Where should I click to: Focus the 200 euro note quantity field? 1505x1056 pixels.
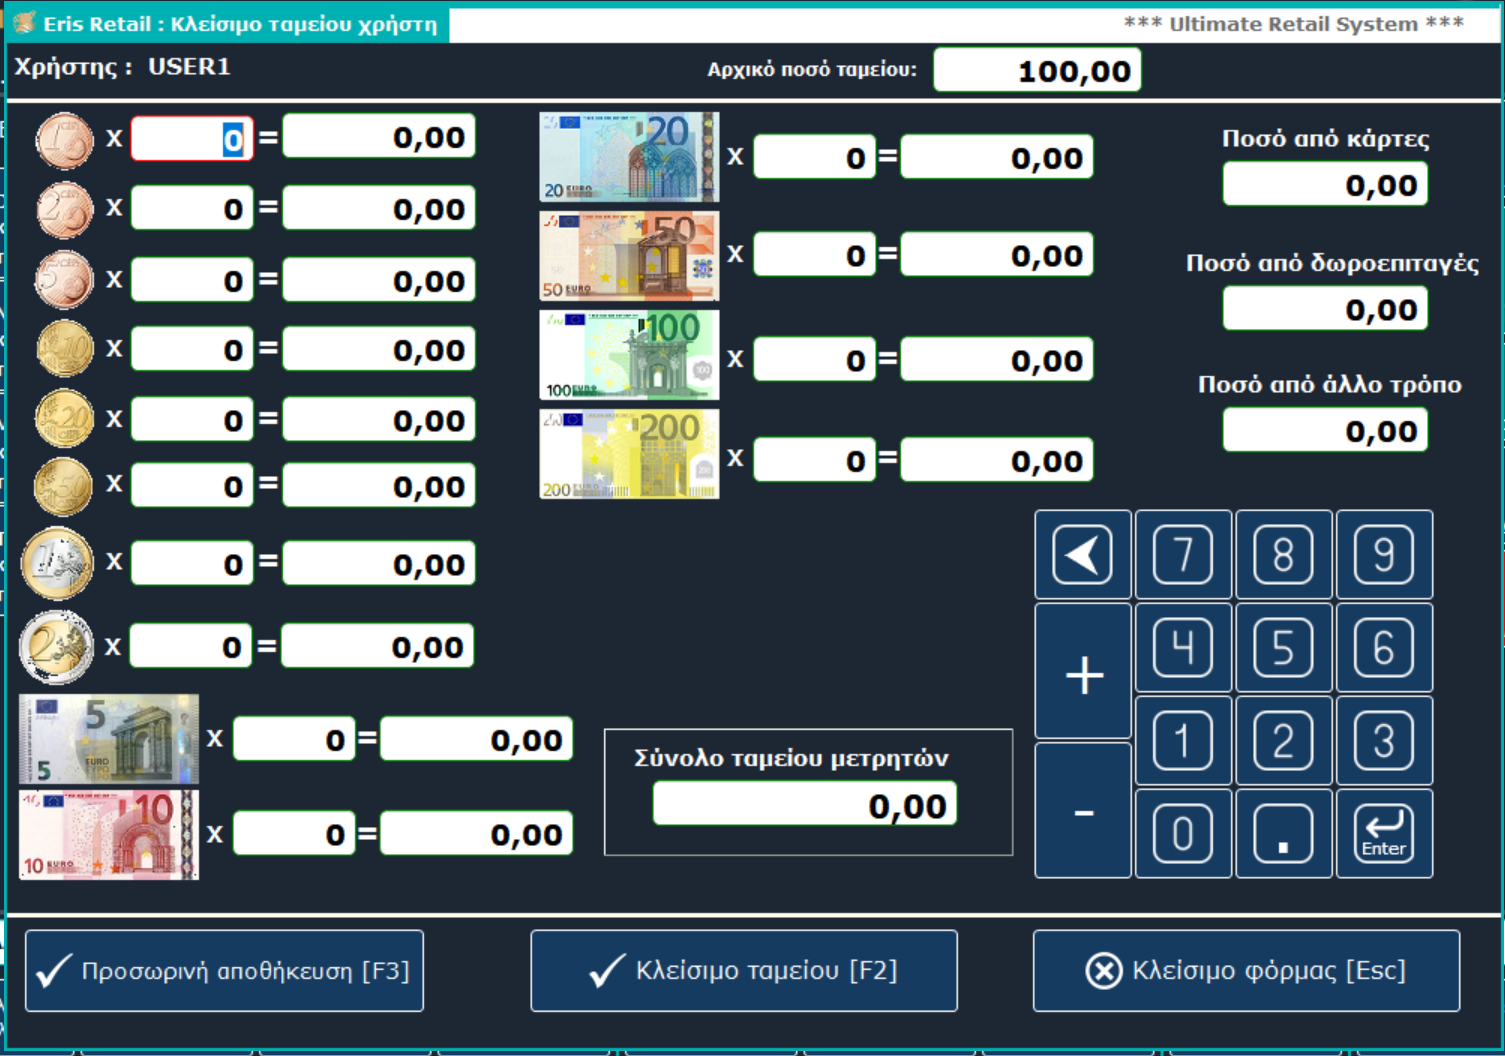[815, 460]
